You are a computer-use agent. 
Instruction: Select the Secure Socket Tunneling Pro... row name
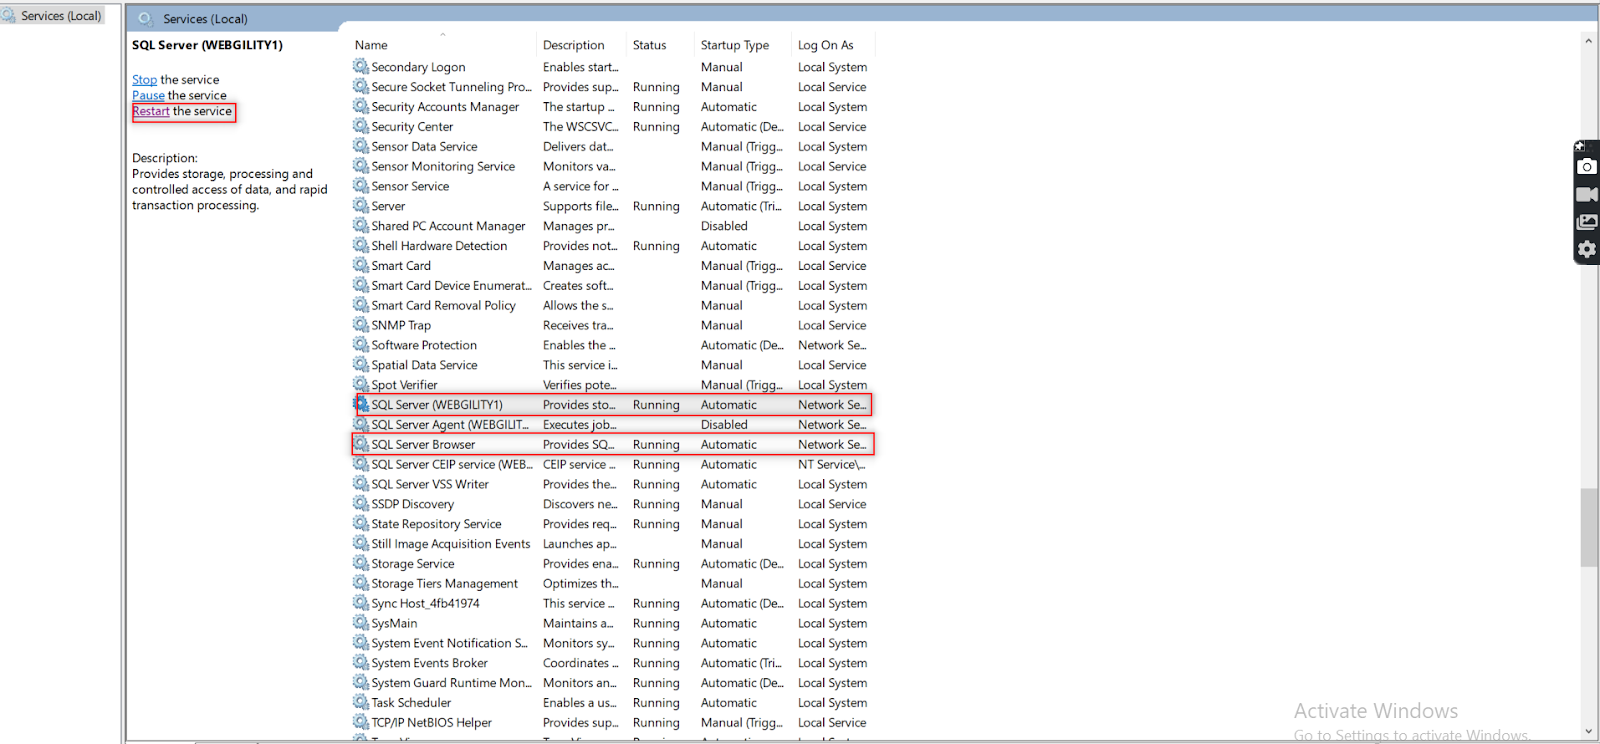451,87
